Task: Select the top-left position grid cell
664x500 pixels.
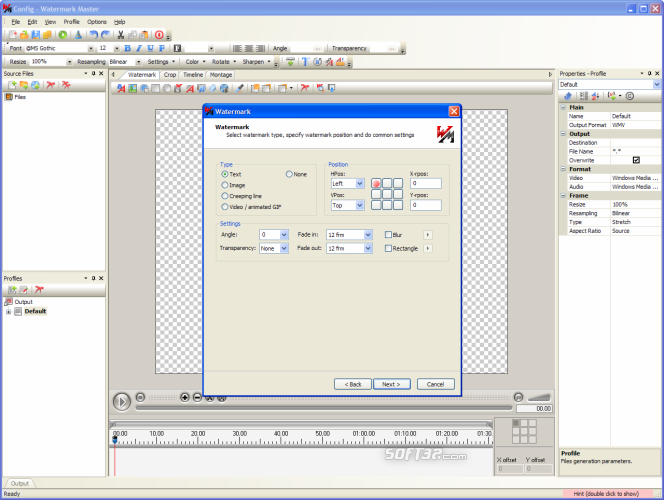Action: 376,183
